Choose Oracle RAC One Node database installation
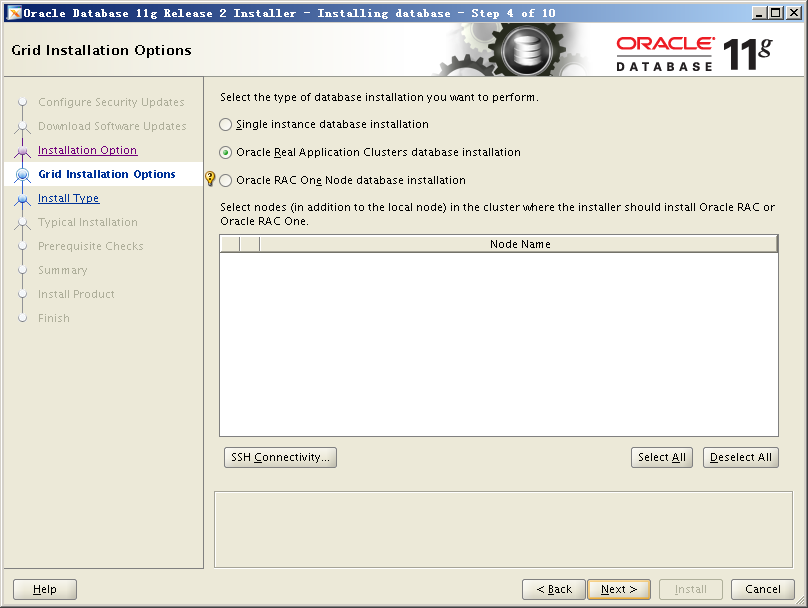 point(225,181)
